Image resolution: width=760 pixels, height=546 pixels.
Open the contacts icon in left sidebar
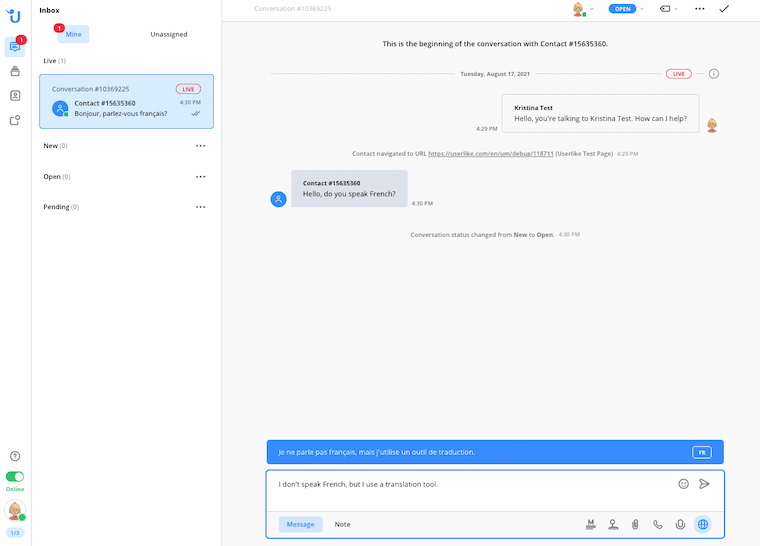tap(15, 96)
